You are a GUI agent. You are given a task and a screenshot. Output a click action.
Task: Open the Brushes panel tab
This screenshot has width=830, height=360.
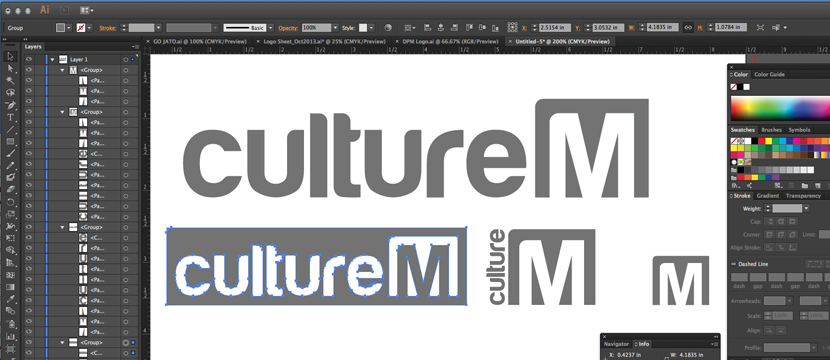pyautogui.click(x=771, y=130)
